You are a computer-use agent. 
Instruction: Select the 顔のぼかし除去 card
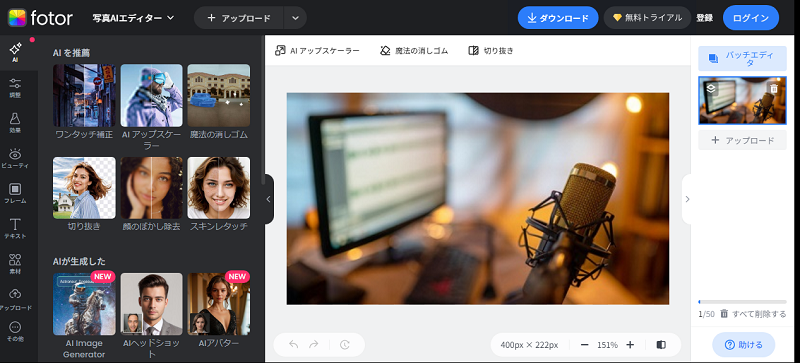152,188
